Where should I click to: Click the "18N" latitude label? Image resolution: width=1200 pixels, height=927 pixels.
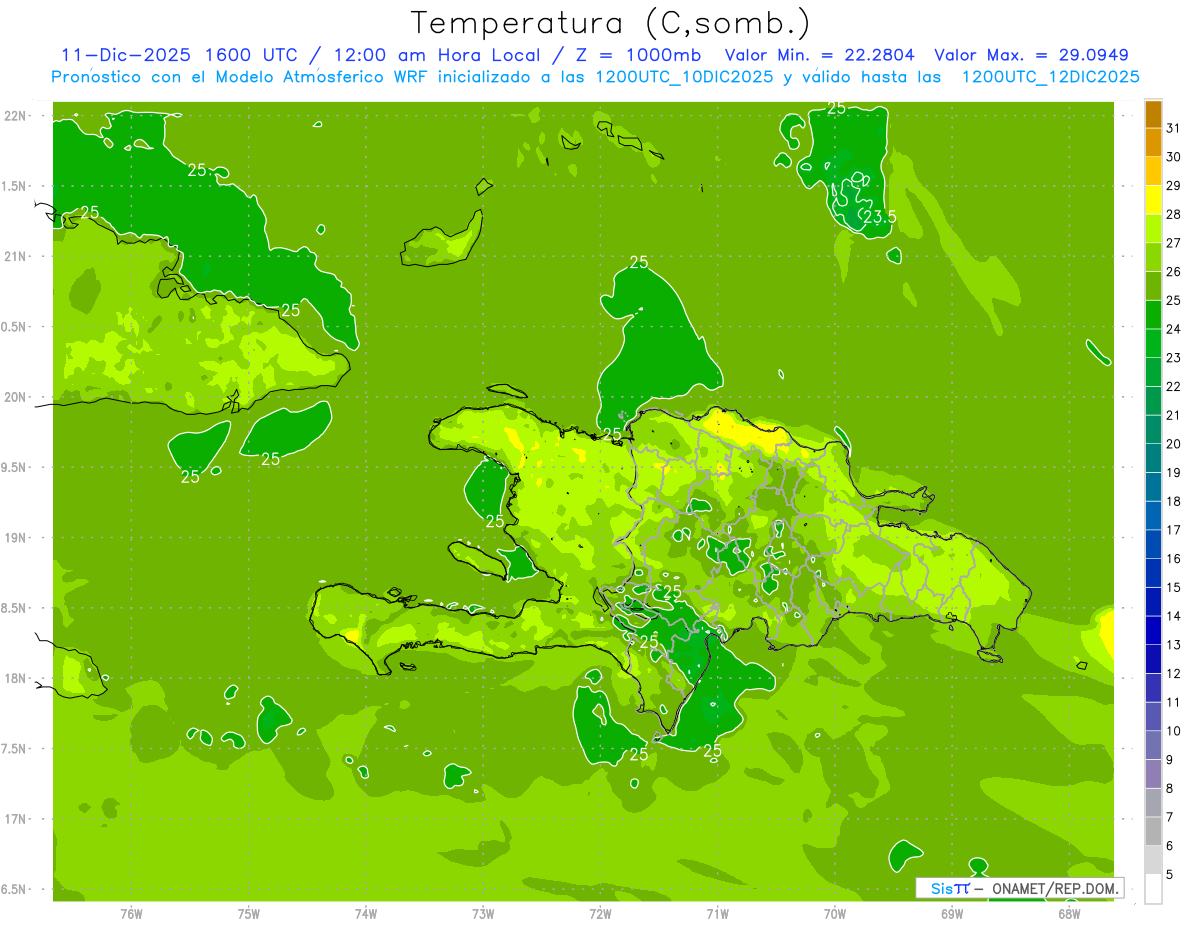(15, 678)
